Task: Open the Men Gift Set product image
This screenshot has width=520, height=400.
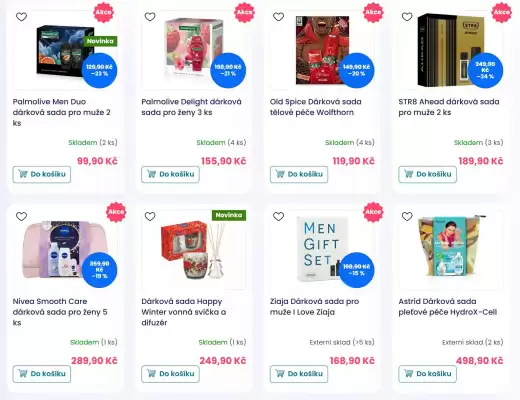Action: coord(322,250)
